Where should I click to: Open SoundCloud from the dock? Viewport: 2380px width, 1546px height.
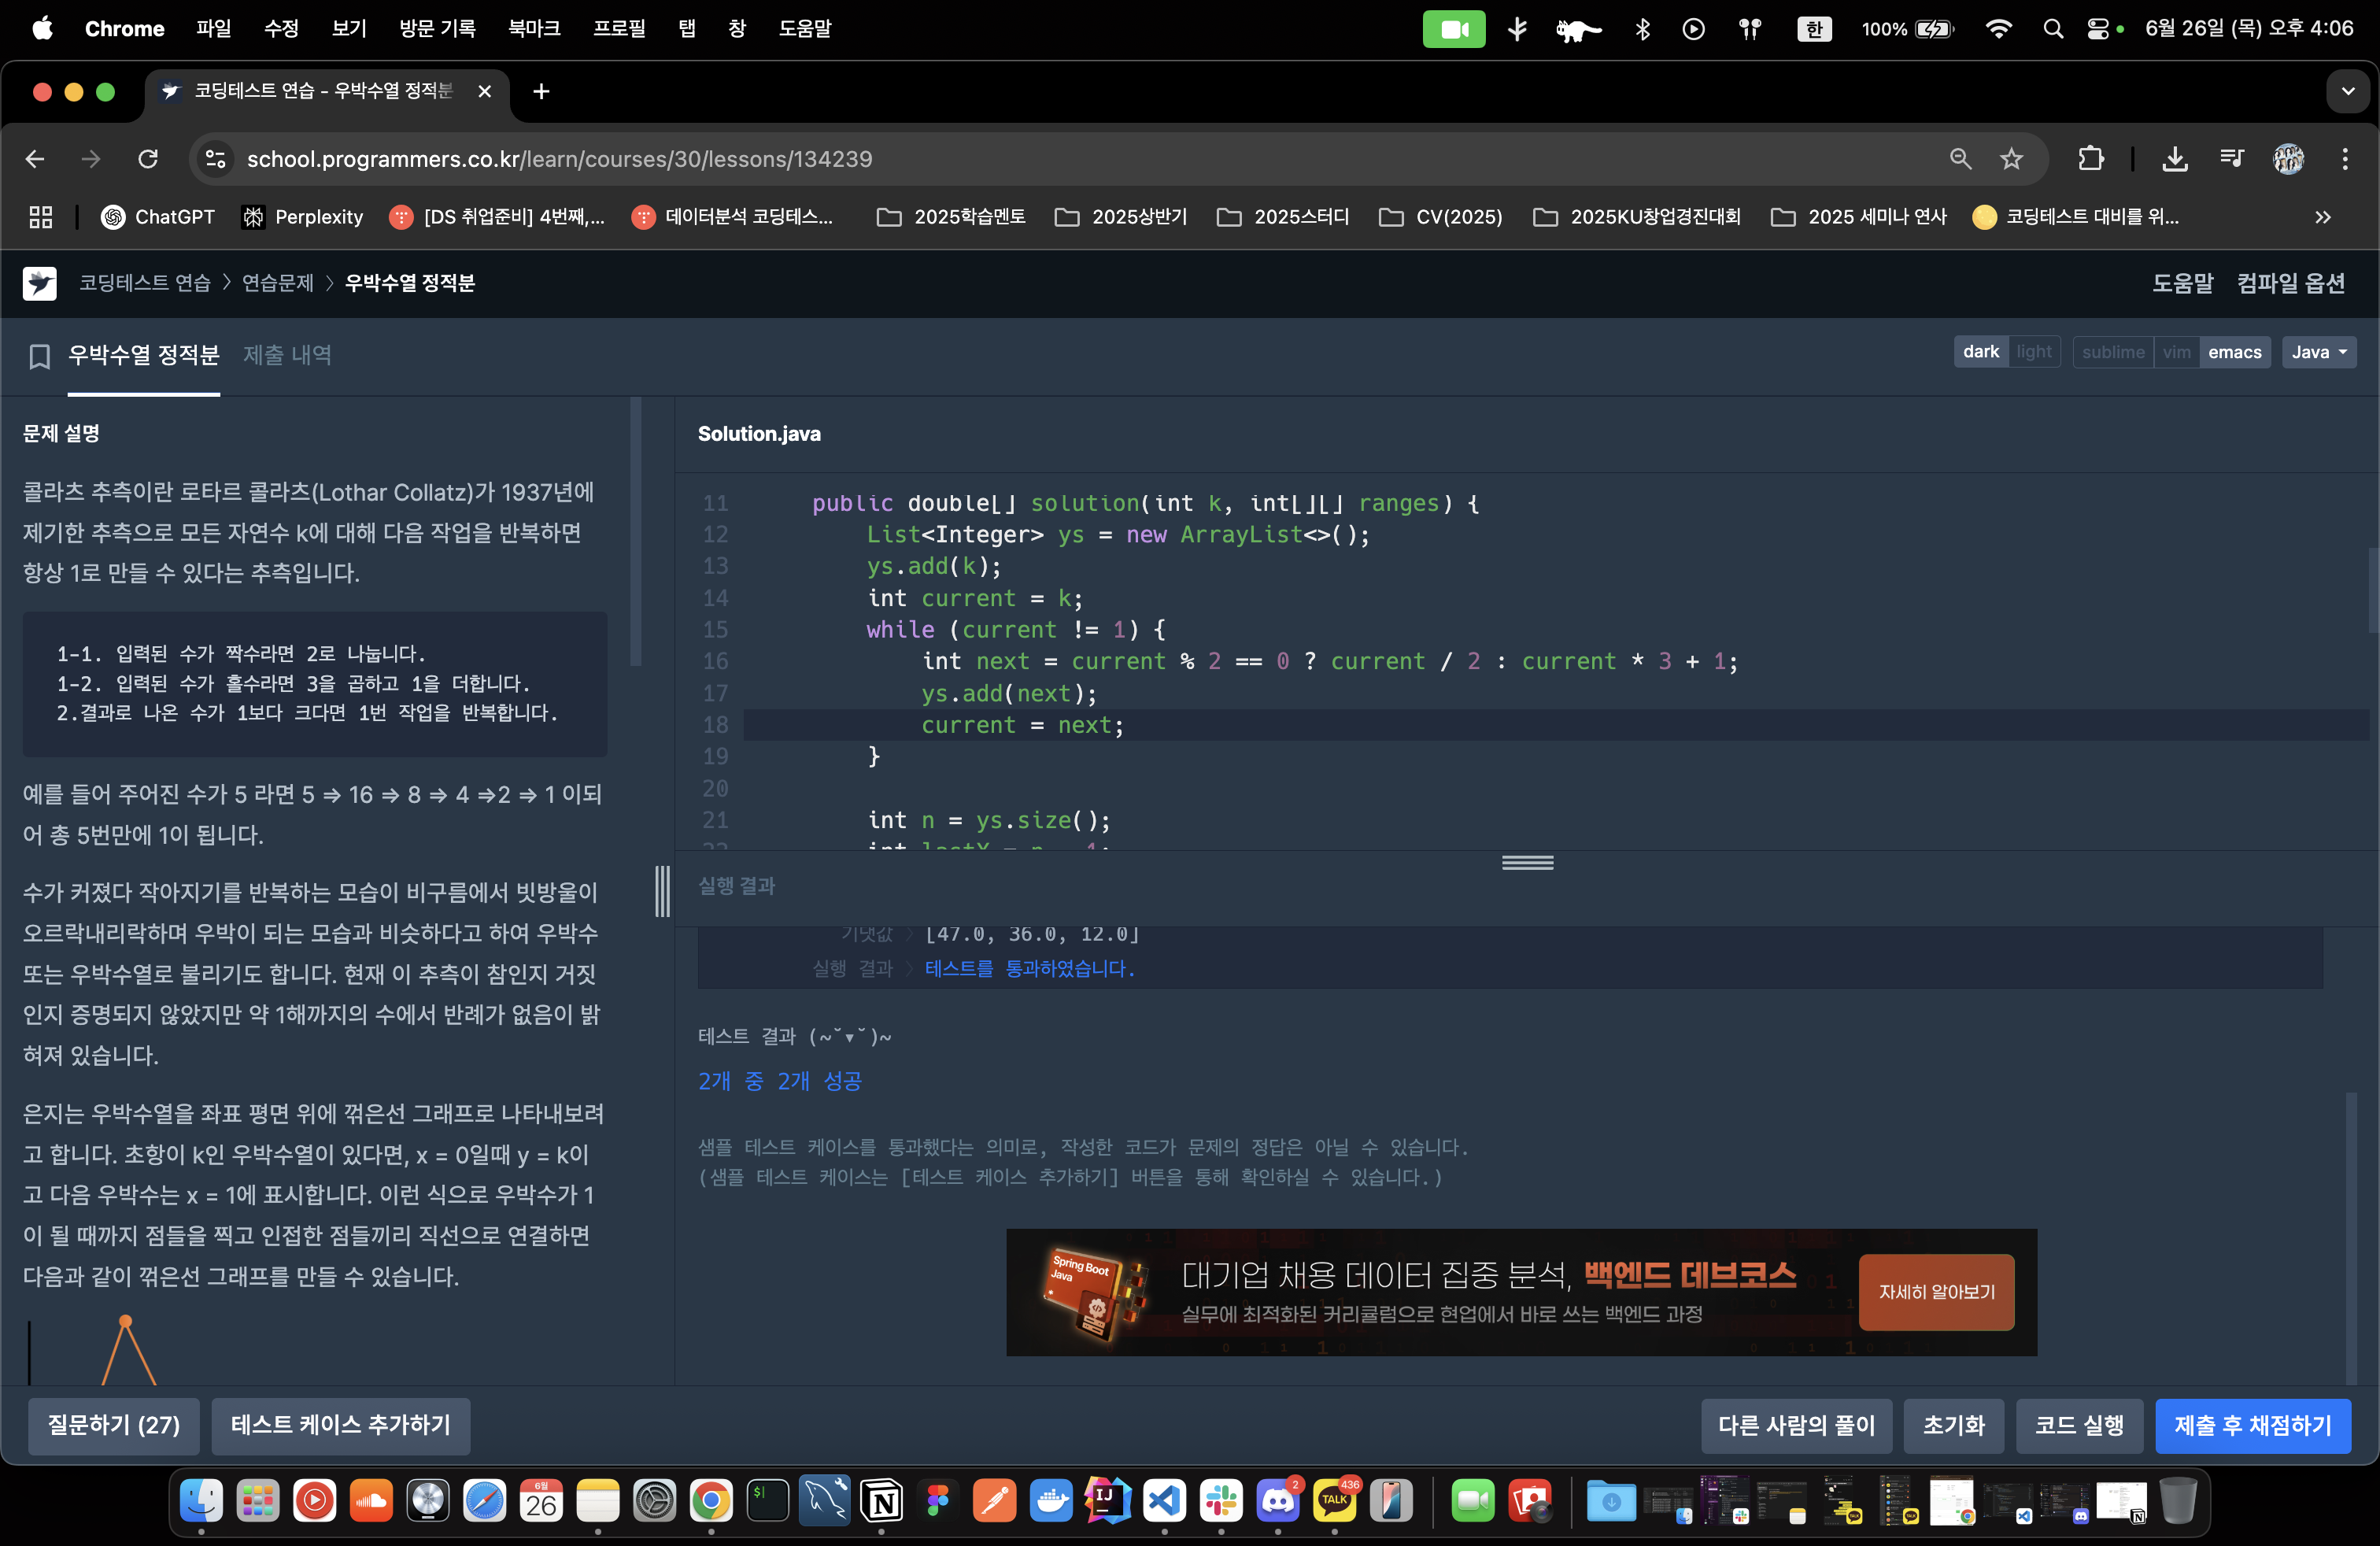371,1500
